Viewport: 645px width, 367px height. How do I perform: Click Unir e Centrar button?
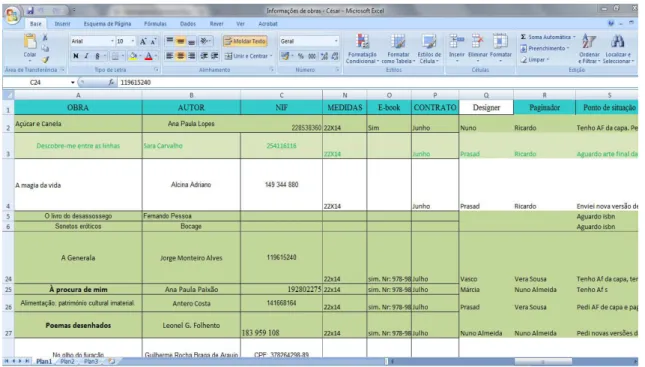[x=246, y=56]
